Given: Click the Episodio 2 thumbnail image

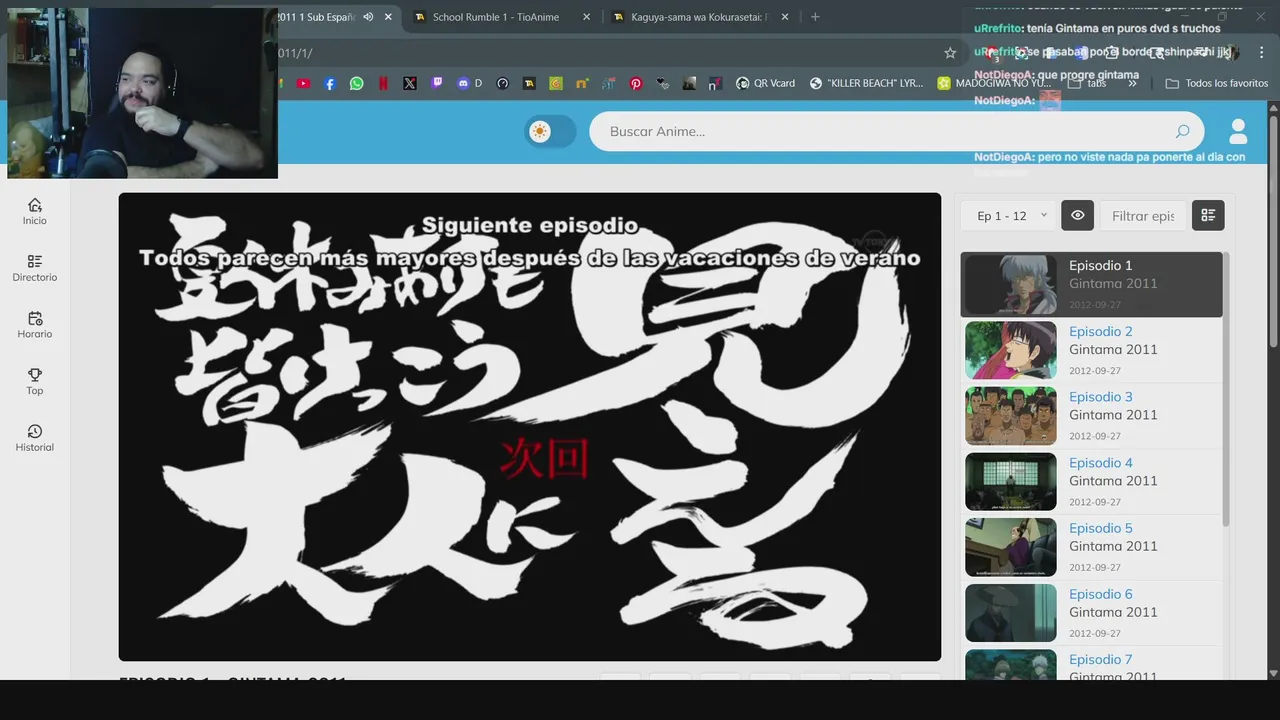Looking at the screenshot, I should coord(1010,350).
